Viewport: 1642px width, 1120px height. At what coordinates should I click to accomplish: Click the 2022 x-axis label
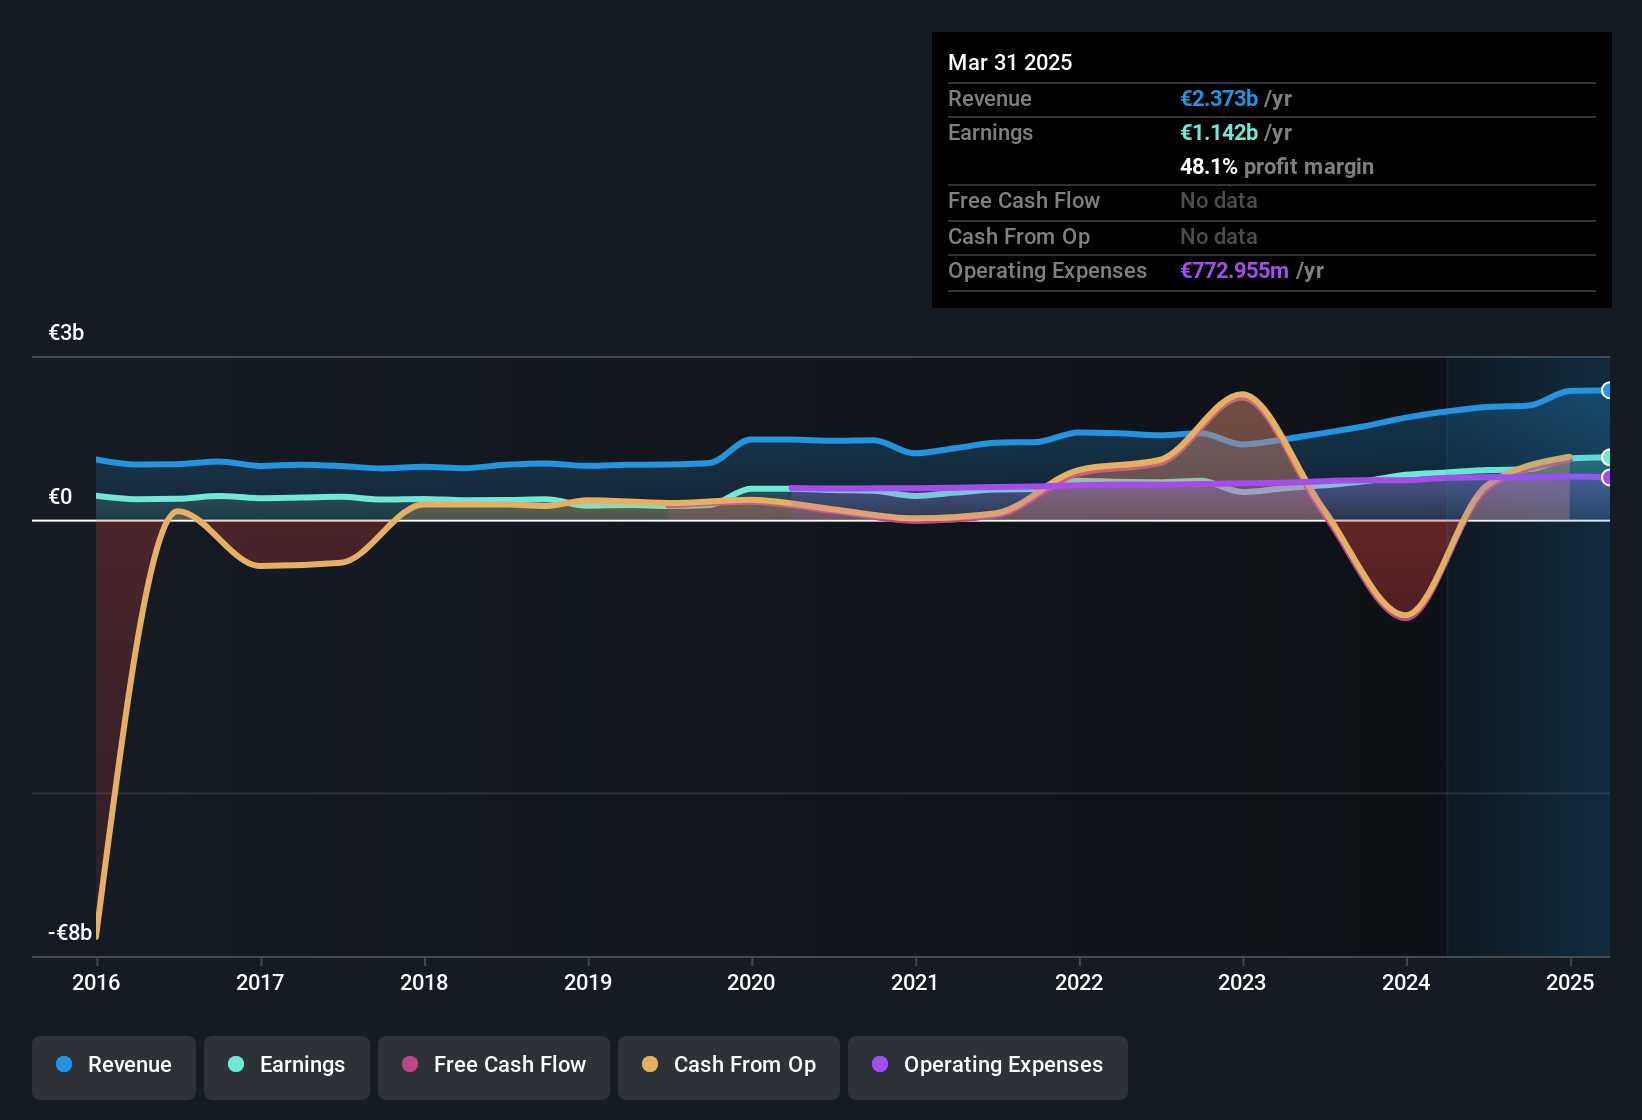pos(1079,982)
